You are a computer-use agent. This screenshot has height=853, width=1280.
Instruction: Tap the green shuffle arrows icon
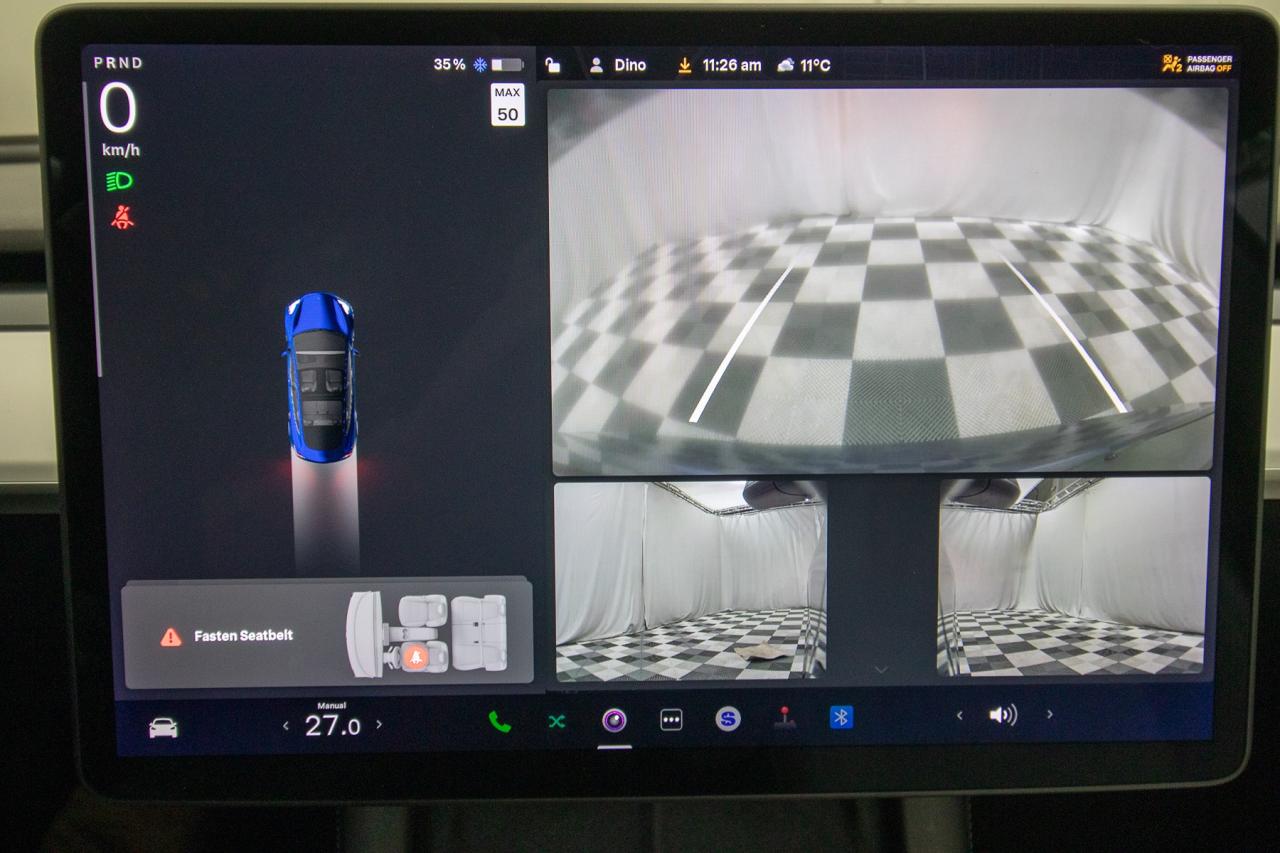coord(556,720)
